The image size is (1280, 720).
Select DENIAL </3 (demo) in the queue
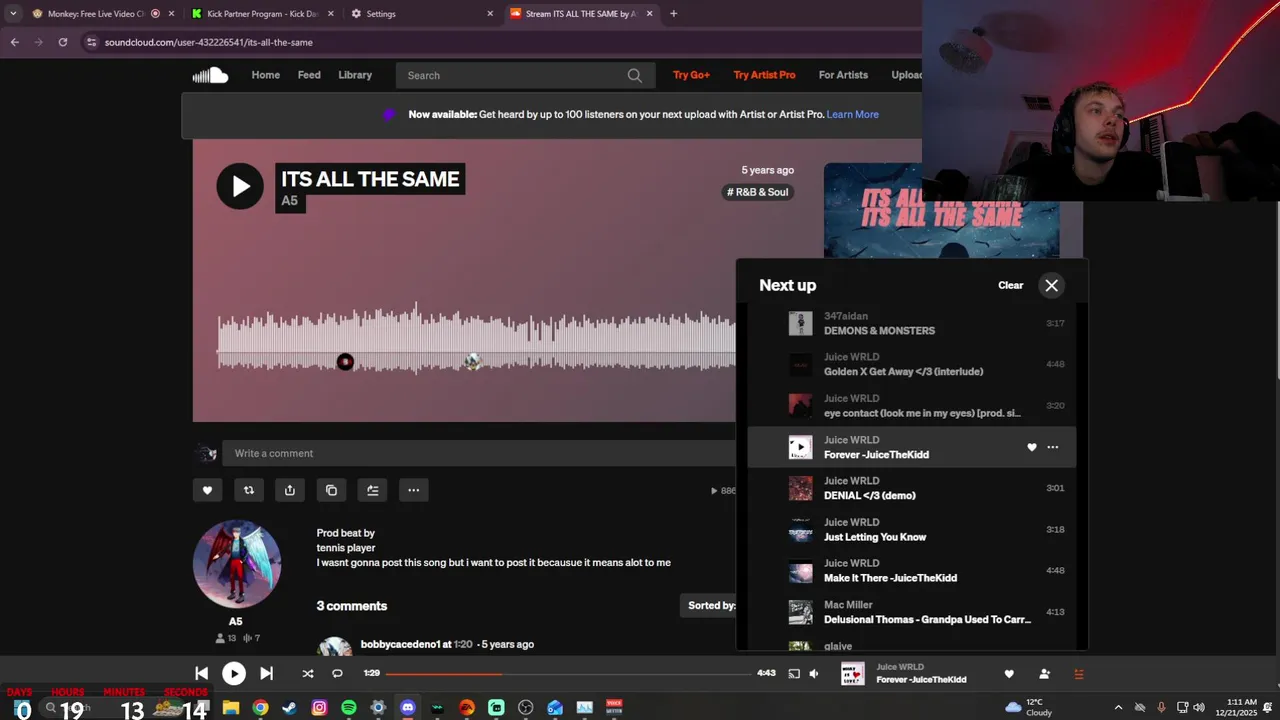[x=912, y=488]
